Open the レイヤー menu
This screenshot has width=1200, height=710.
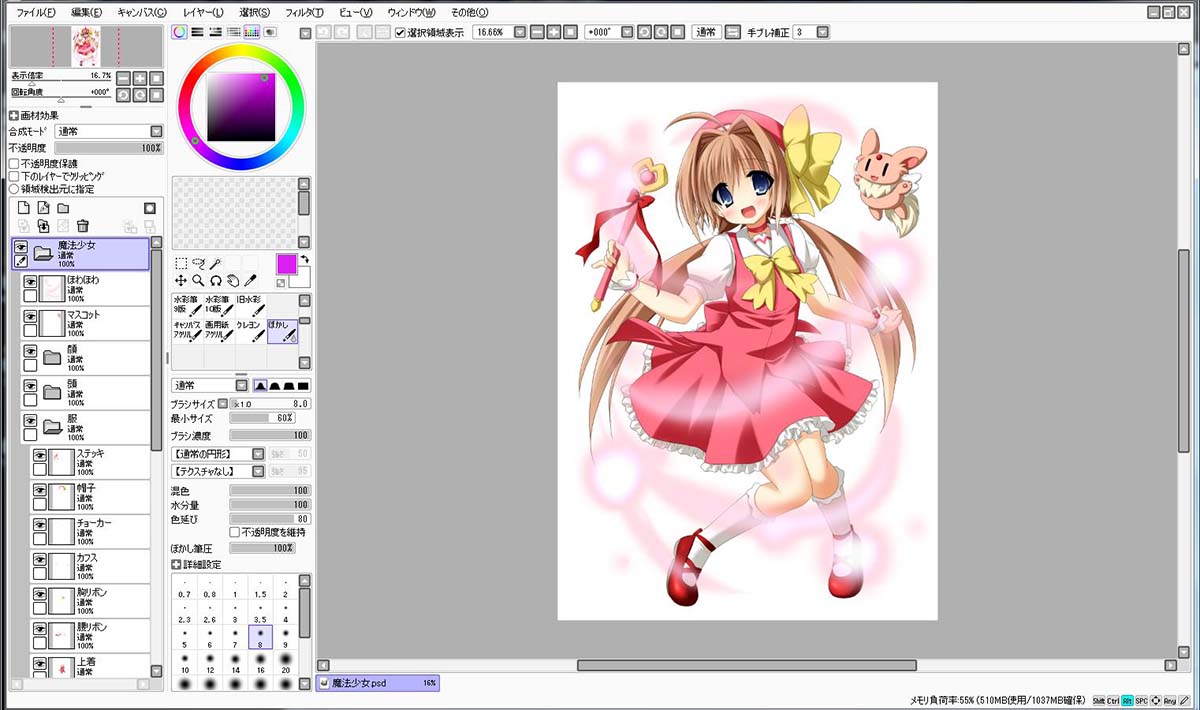pyautogui.click(x=203, y=12)
